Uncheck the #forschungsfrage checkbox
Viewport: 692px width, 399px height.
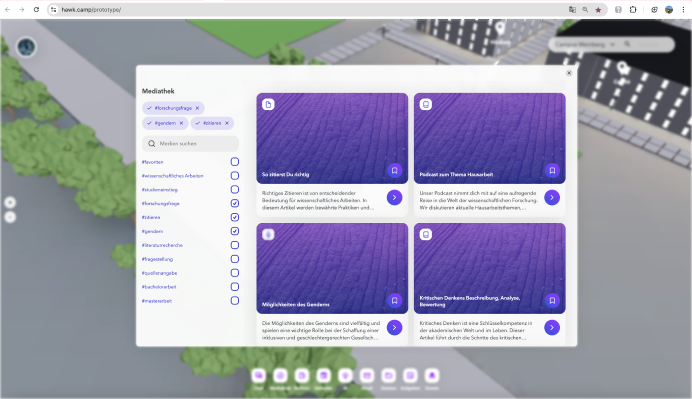(235, 203)
